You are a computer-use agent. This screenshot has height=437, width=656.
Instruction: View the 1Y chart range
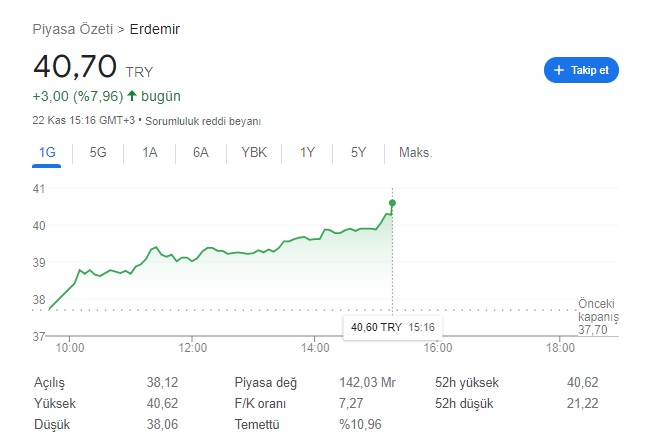tap(307, 153)
